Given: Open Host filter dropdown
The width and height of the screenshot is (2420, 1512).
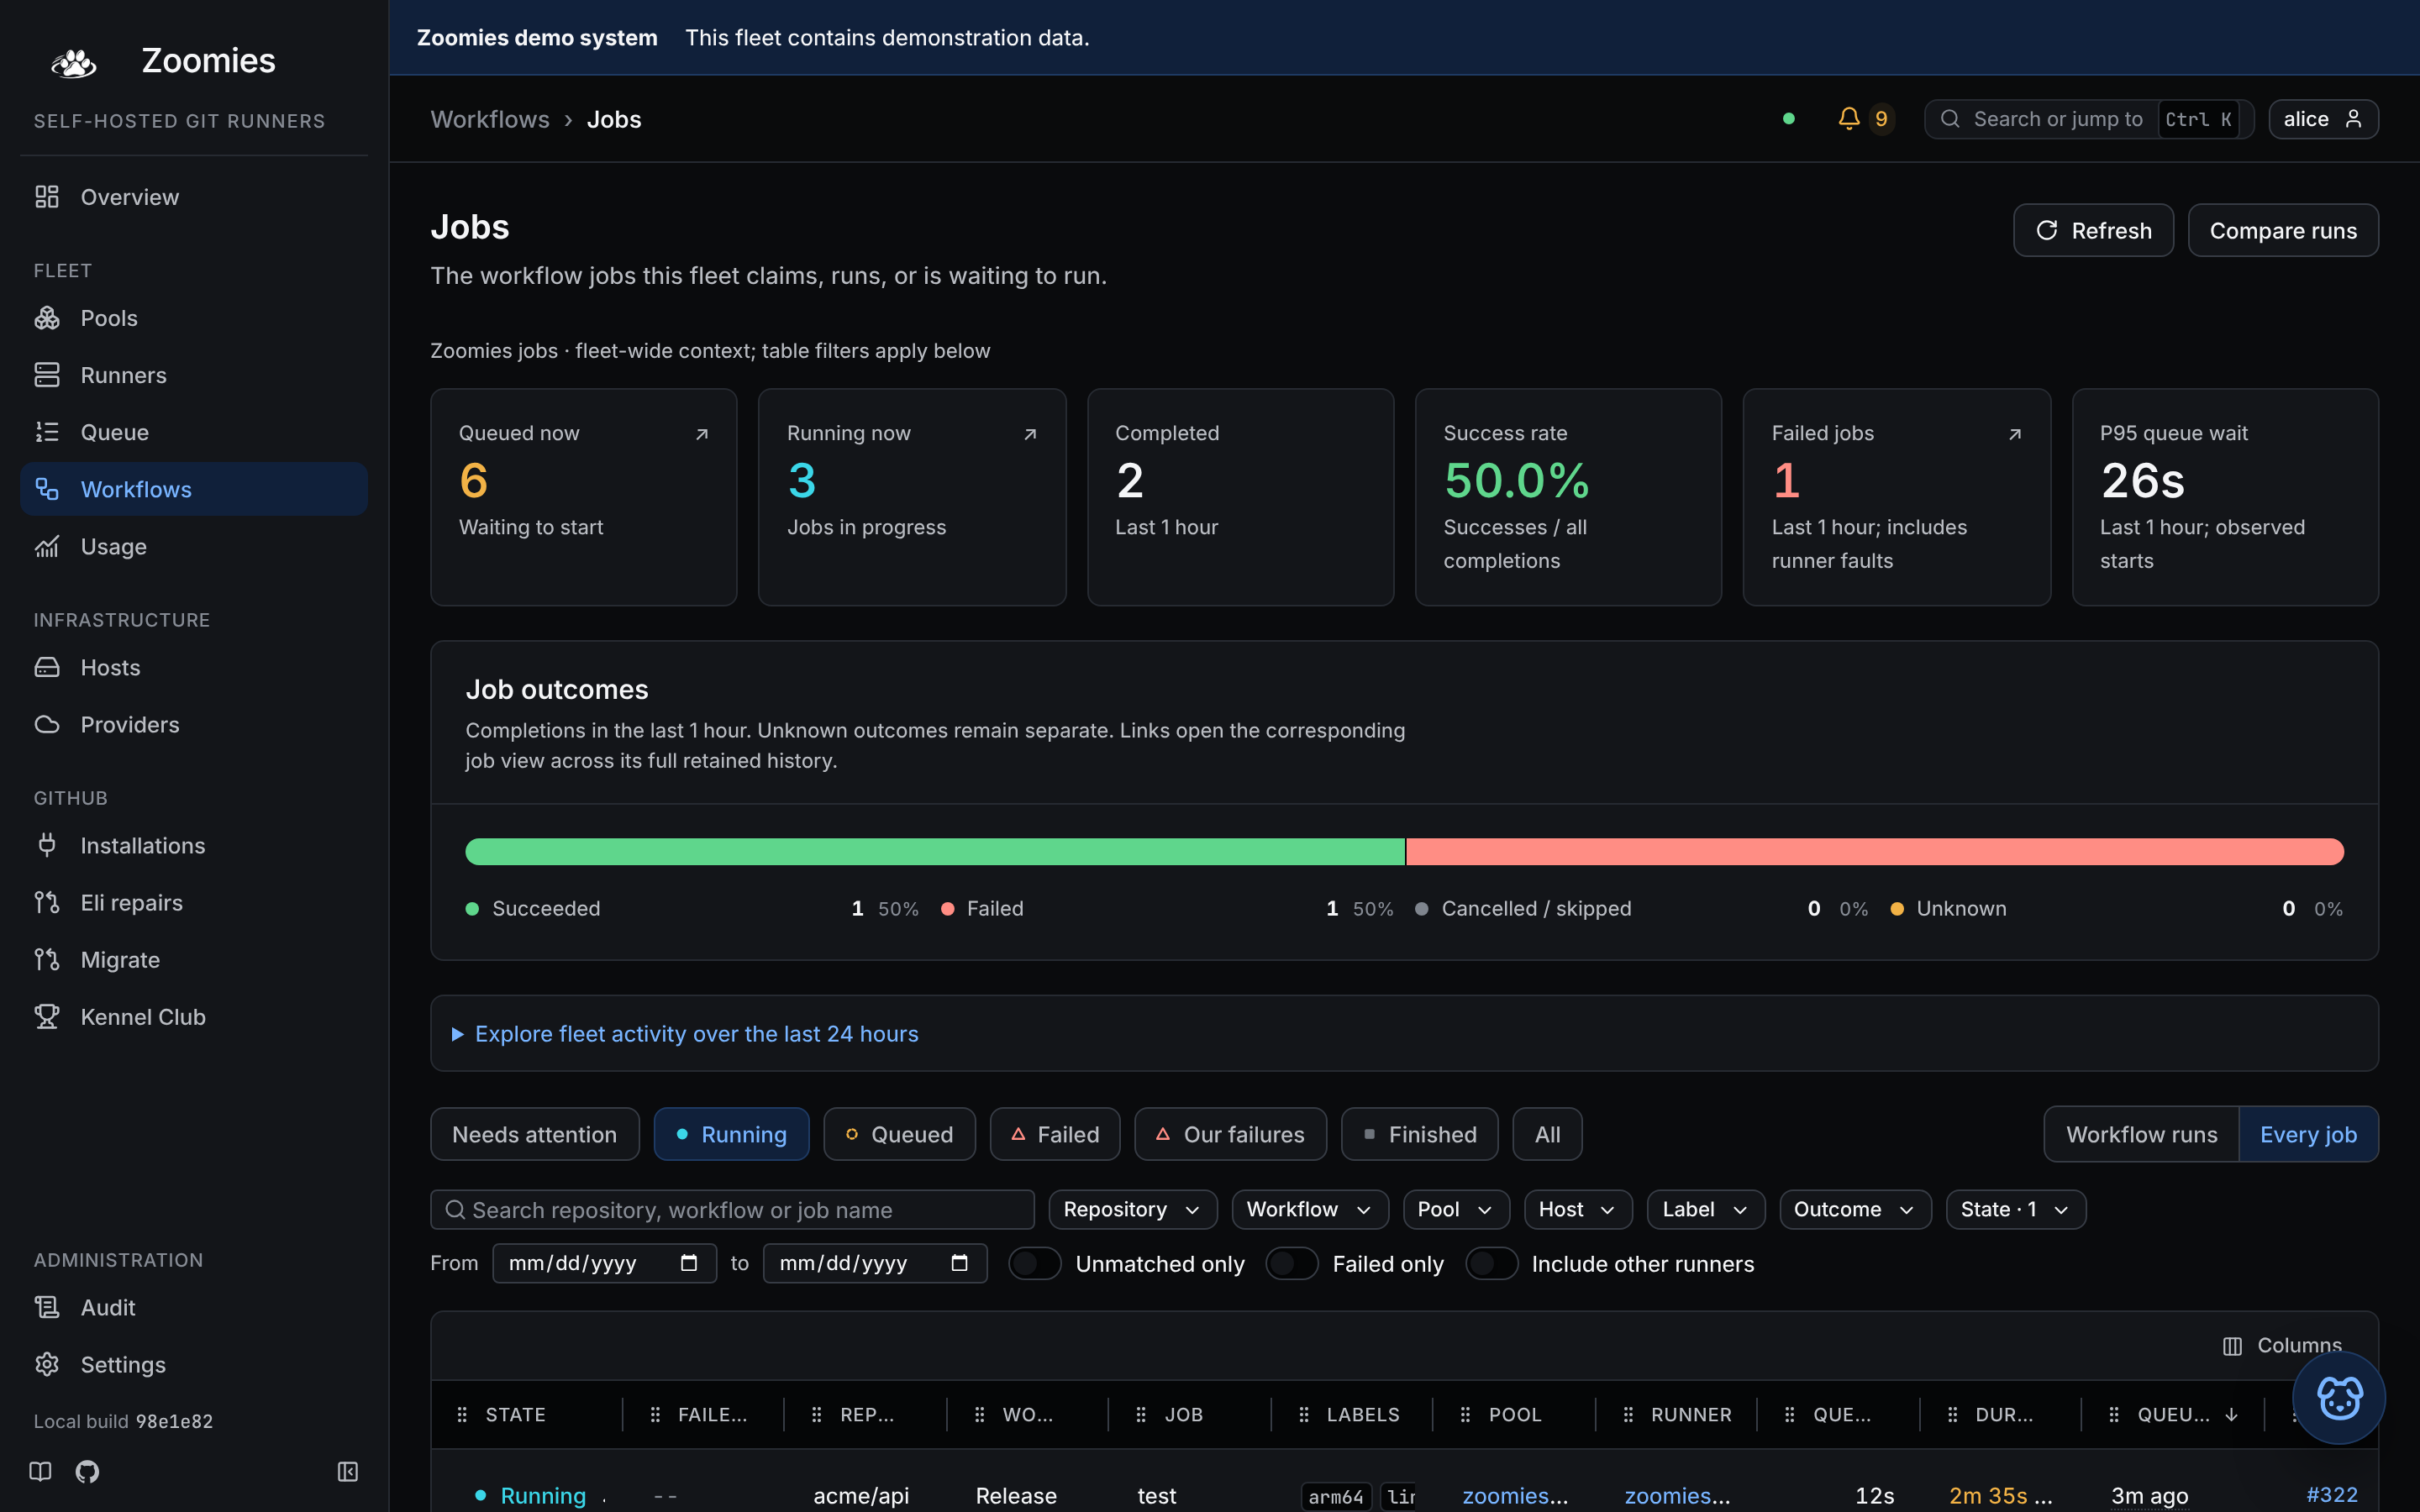Looking at the screenshot, I should point(1577,1209).
